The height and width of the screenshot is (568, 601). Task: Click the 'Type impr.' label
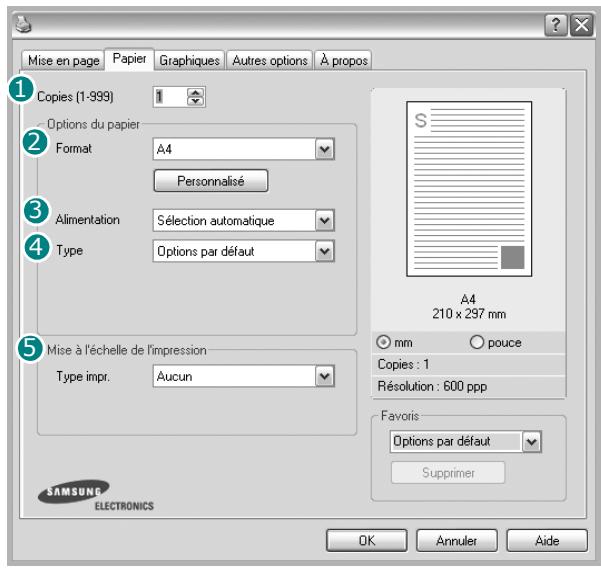83,376
